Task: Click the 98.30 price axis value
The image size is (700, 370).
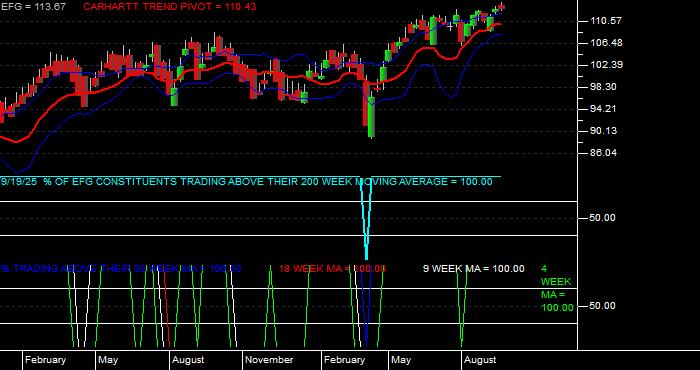Action: click(x=605, y=87)
